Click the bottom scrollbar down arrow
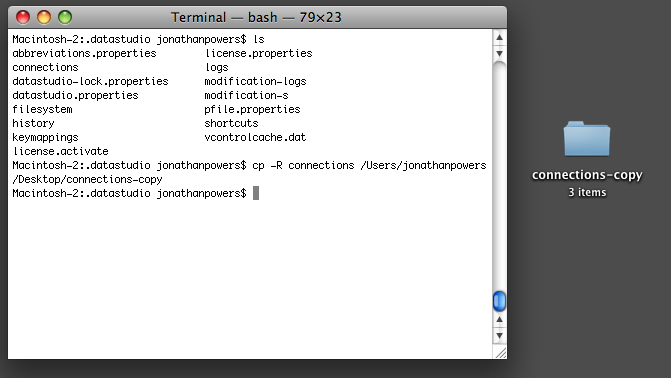The width and height of the screenshot is (671, 378). [499, 336]
